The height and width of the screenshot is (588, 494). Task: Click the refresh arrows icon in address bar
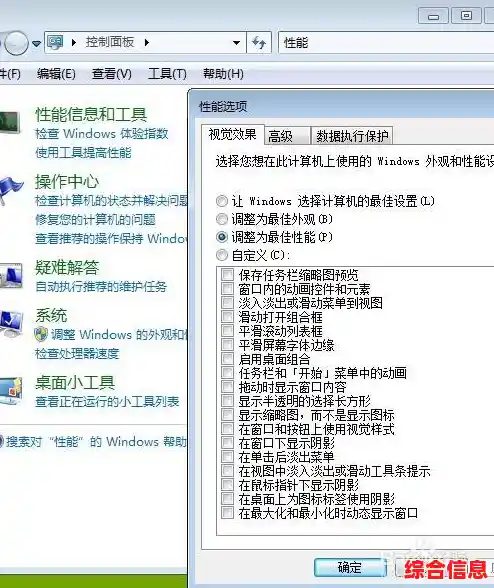click(x=259, y=42)
